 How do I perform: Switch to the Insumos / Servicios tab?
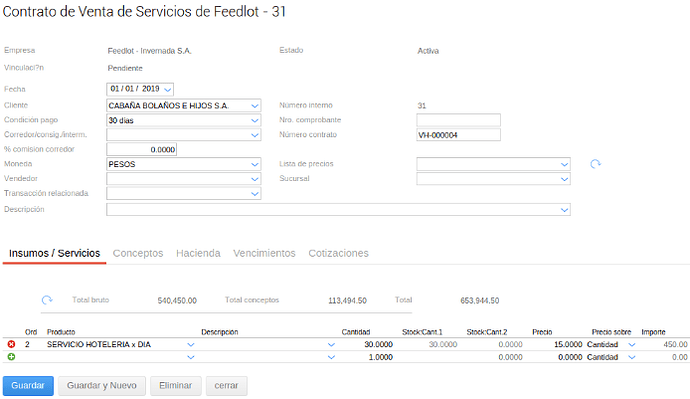55,253
